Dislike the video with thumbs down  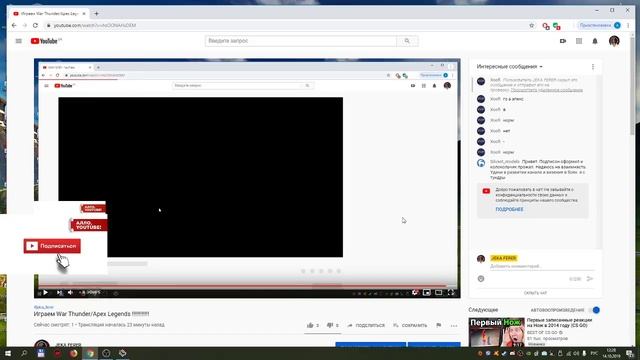tap(330, 325)
